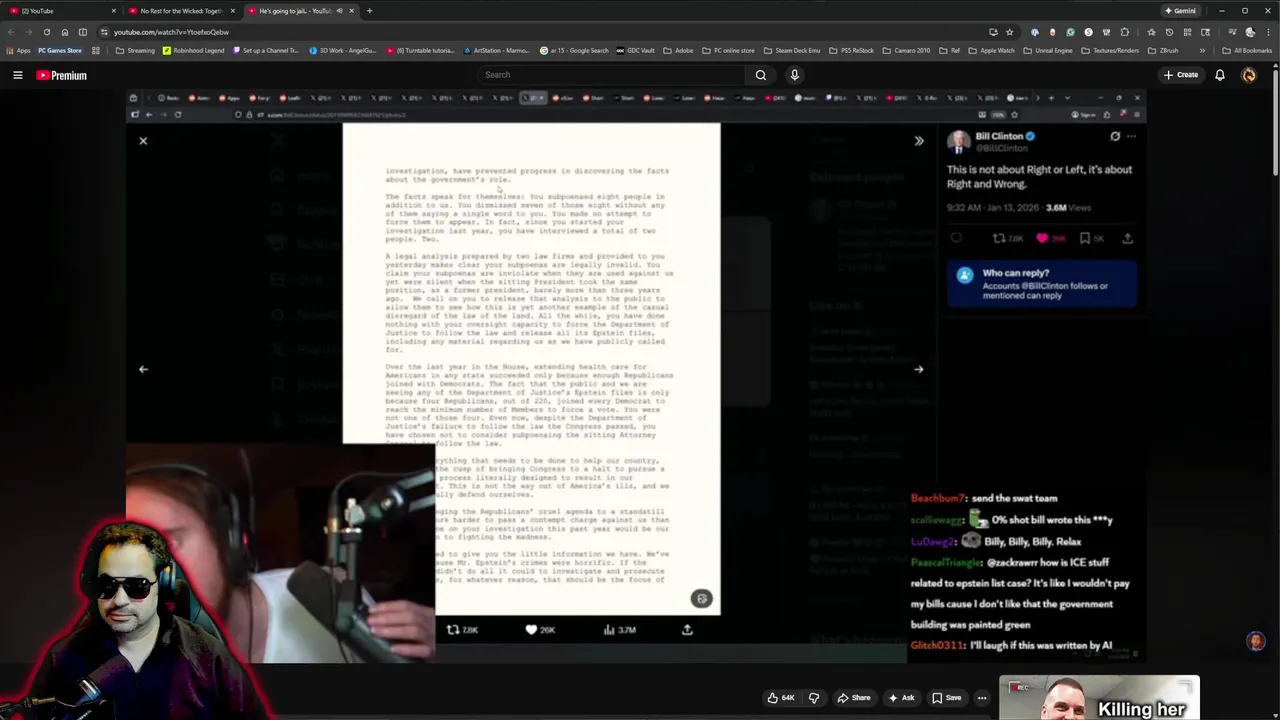Switch to the first YouTube browser tab
This screenshot has height=720, width=1280.
pyautogui.click(x=60, y=11)
